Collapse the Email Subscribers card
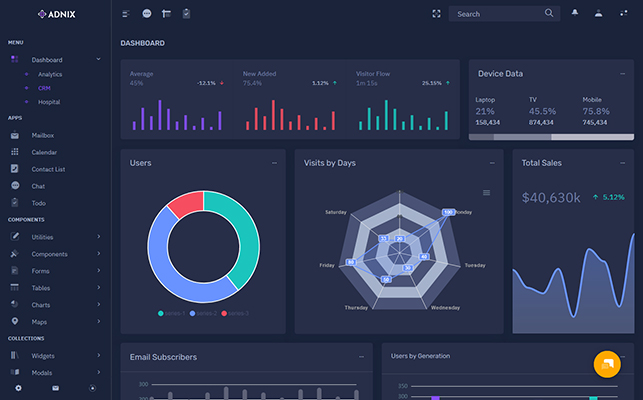This screenshot has width=643, height=400. tap(361, 357)
